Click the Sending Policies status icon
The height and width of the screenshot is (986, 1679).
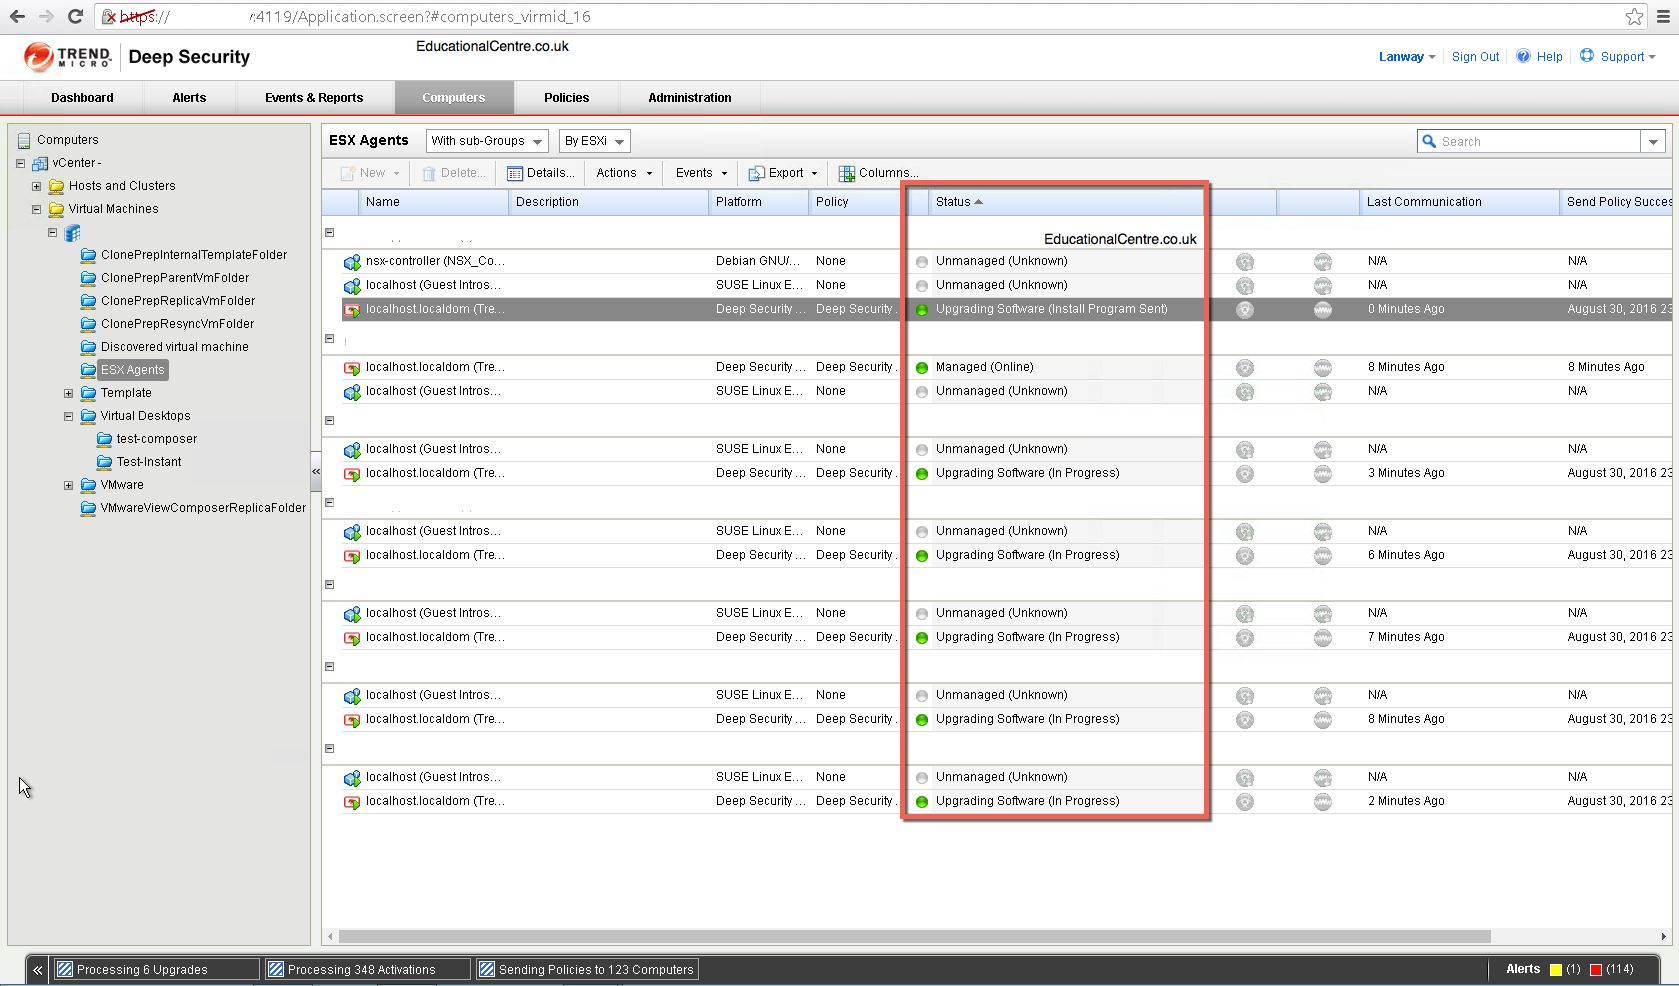coord(487,969)
